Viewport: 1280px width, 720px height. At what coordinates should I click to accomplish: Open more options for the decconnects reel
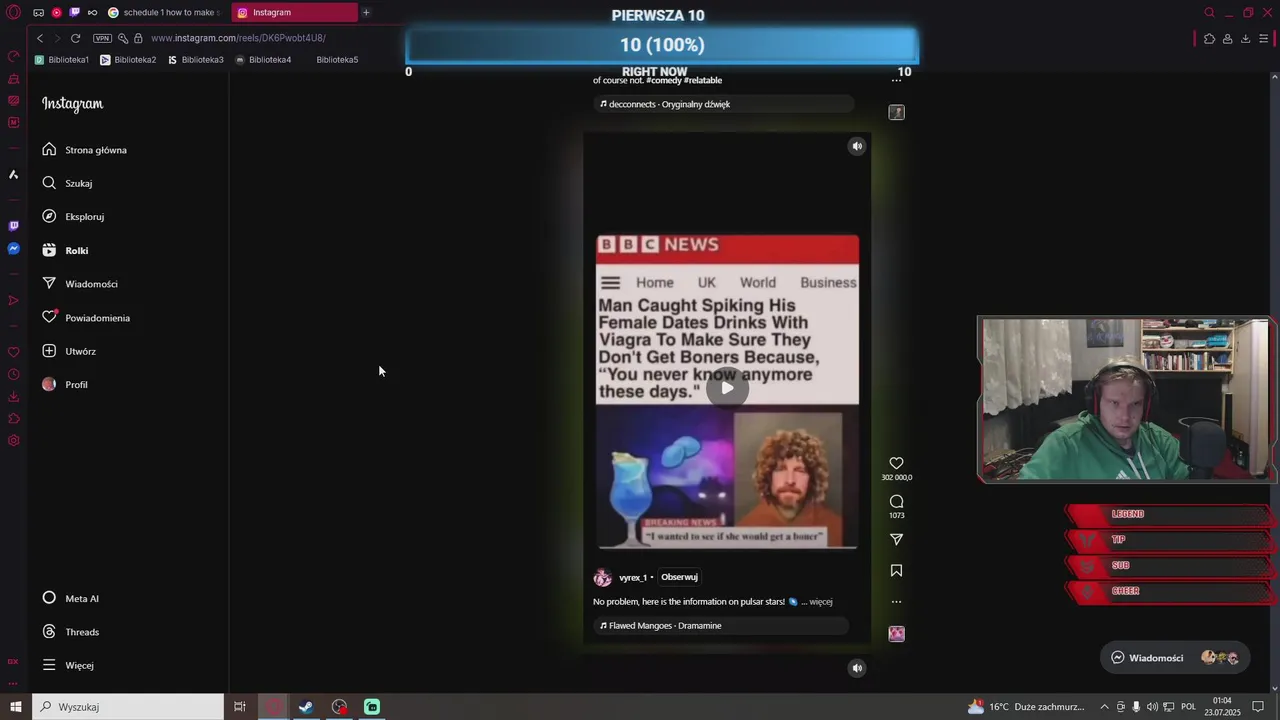[x=896, y=80]
